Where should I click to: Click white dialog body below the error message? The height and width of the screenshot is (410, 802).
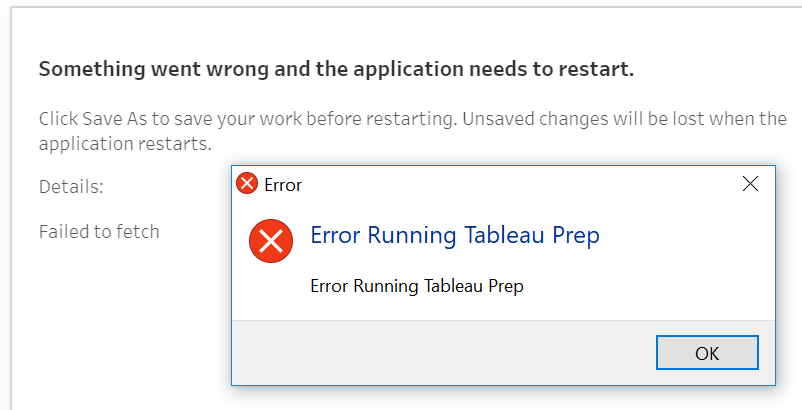pyautogui.click(x=500, y=307)
